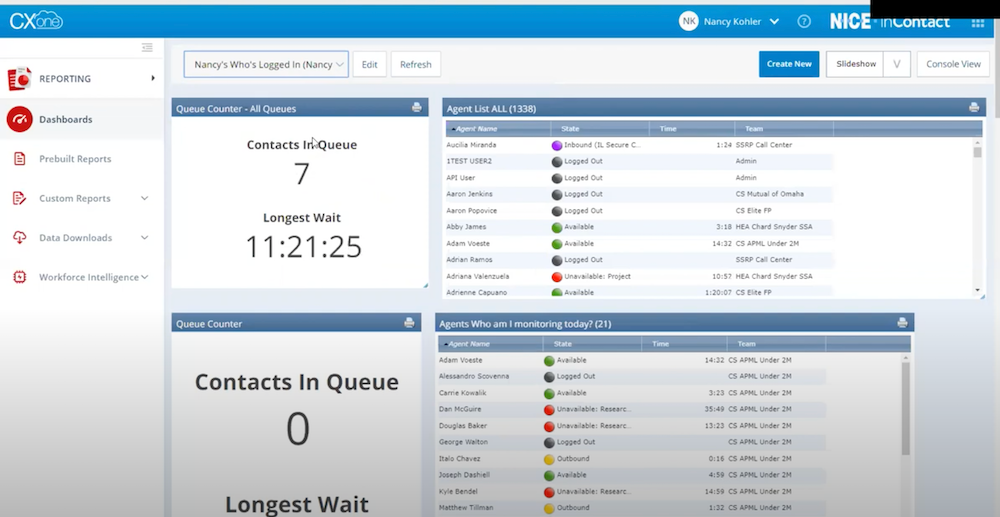Click the Dashboards gauge icon
The width and height of the screenshot is (1000, 517).
20,119
